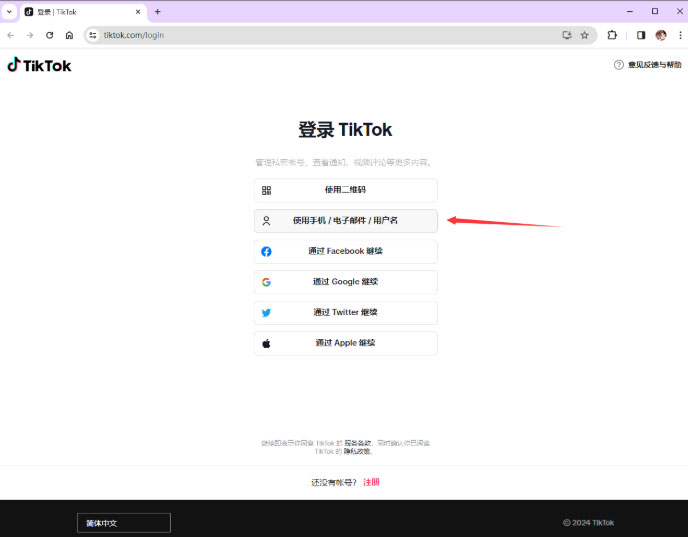Open the 服务条款 terms of service link
This screenshot has height=537, width=688.
[x=358, y=443]
